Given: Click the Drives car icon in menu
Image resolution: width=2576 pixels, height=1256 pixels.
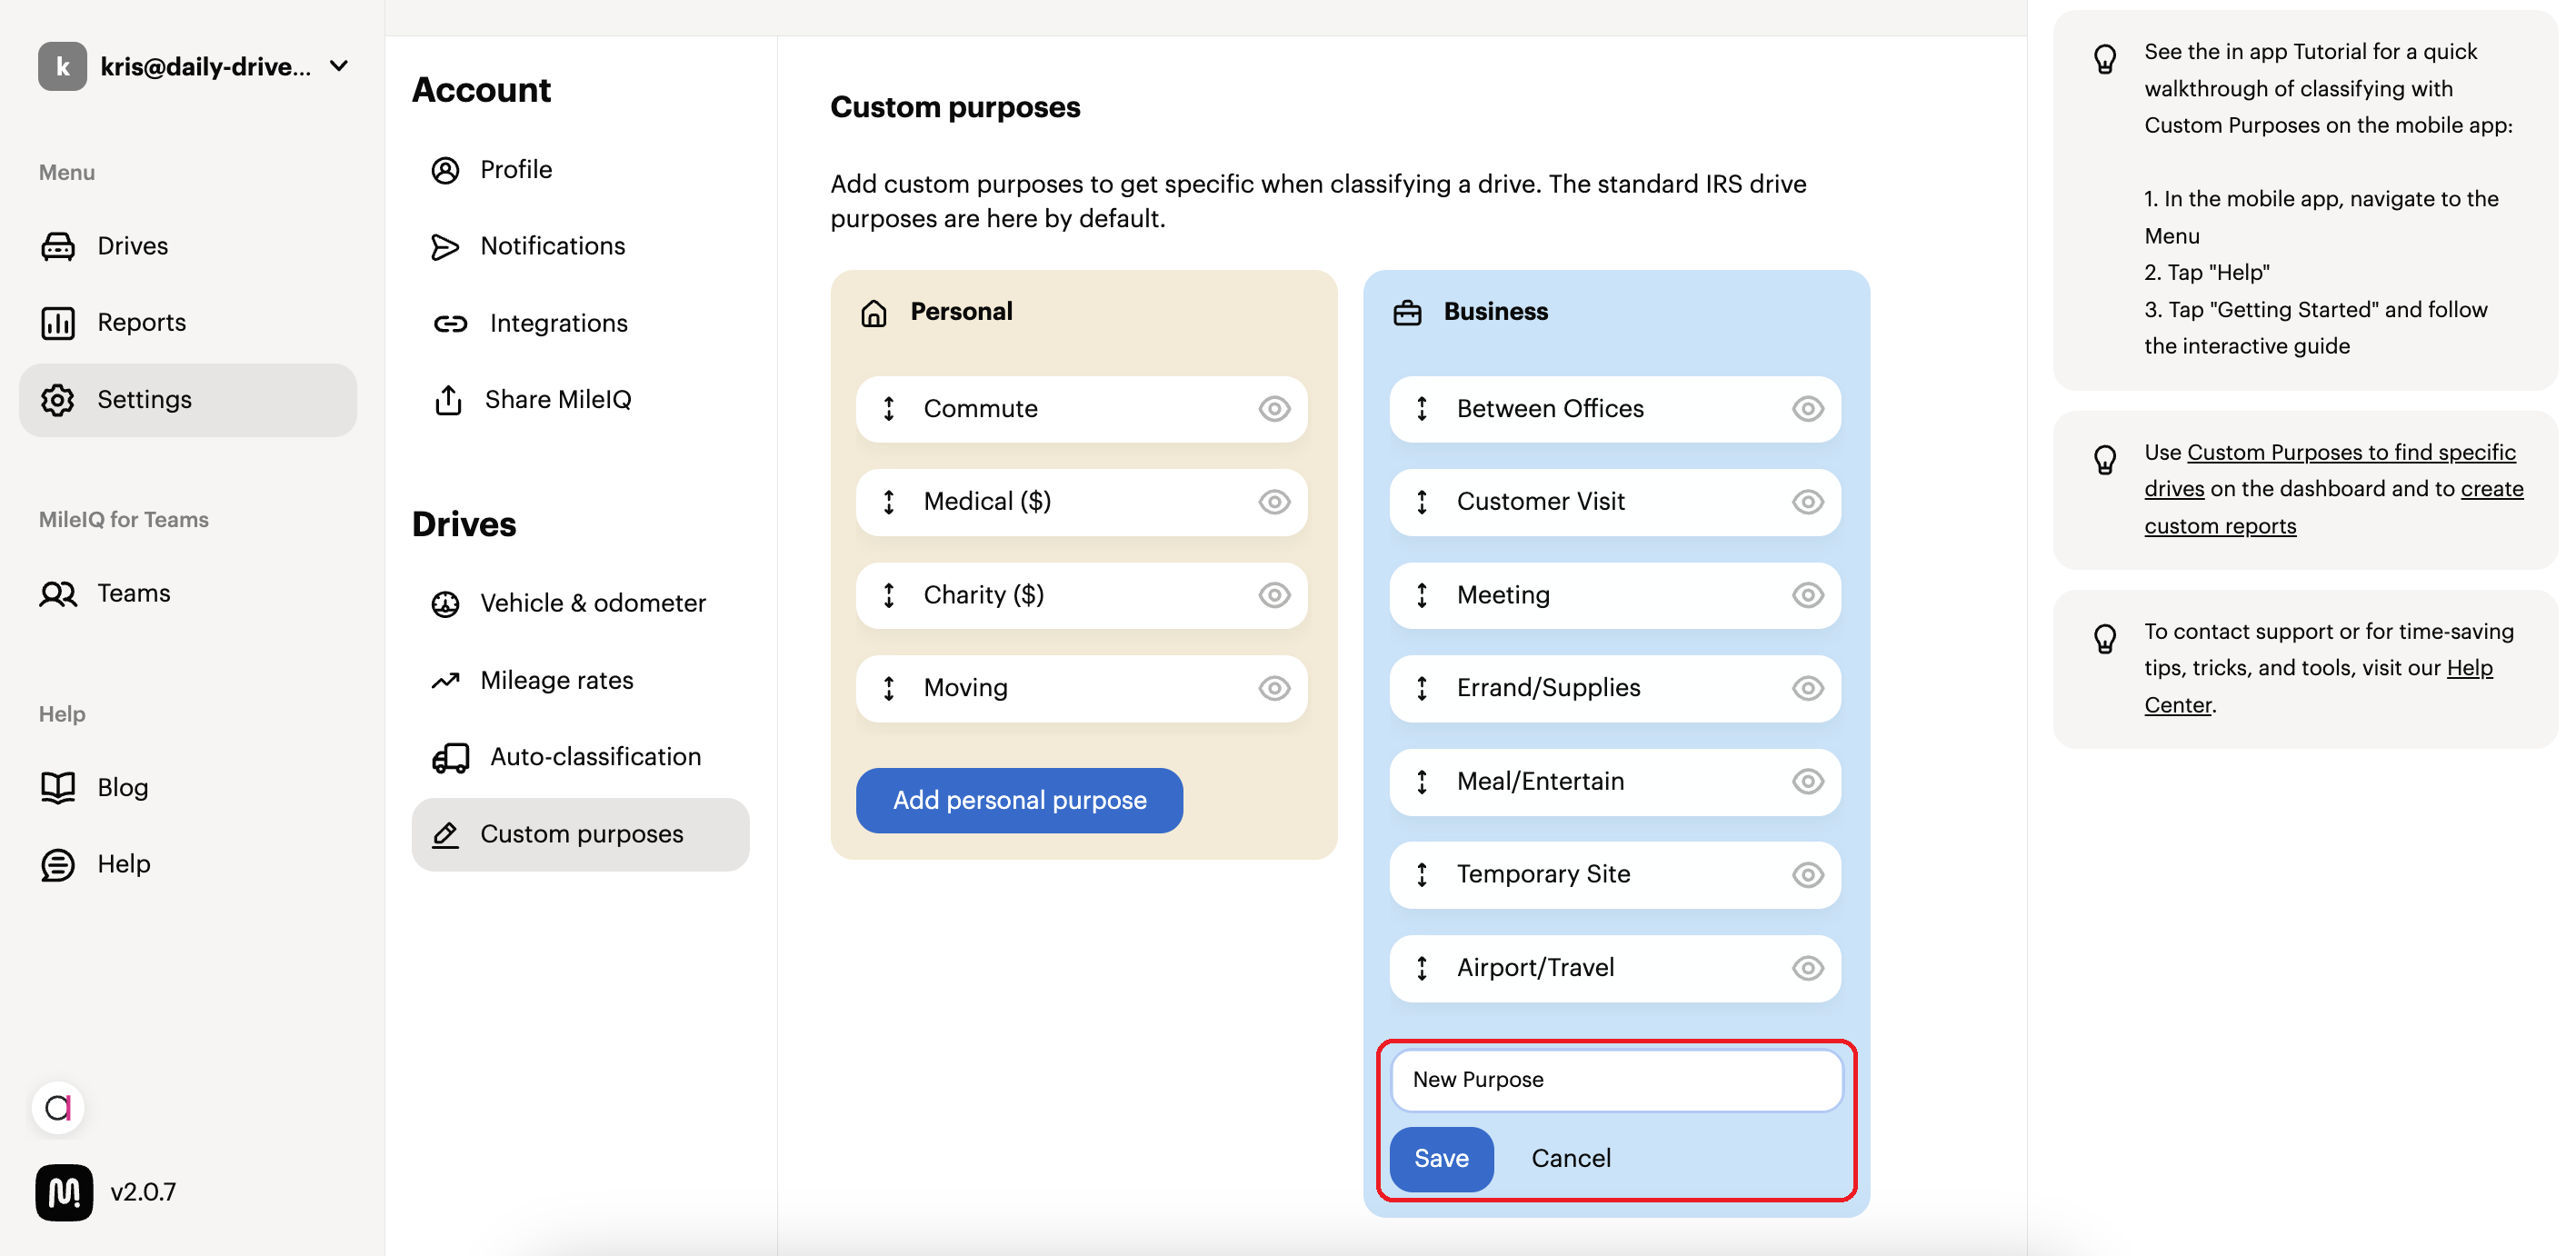Looking at the screenshot, I should pos(58,246).
